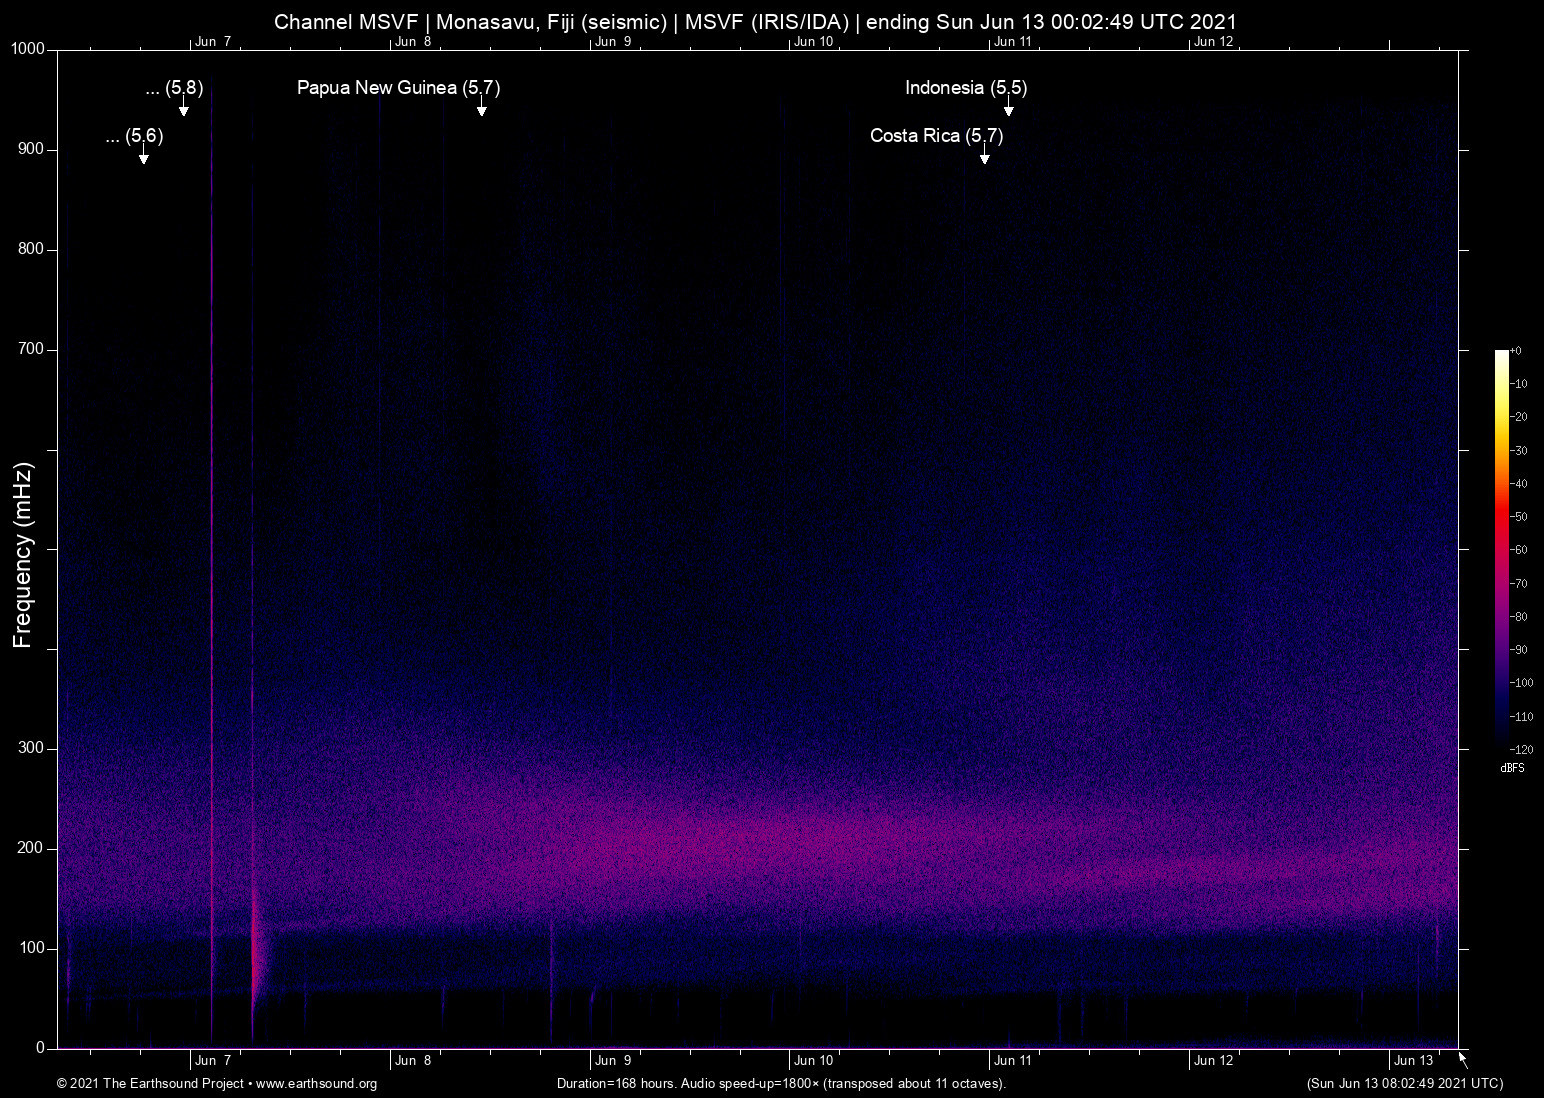Click the 800 frequency axis label
This screenshot has width=1544, height=1098.
(32, 250)
